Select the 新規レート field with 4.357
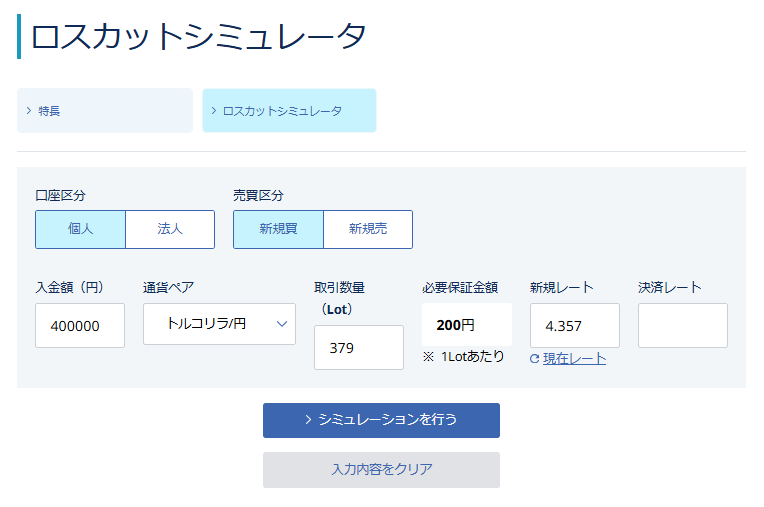 (x=574, y=326)
